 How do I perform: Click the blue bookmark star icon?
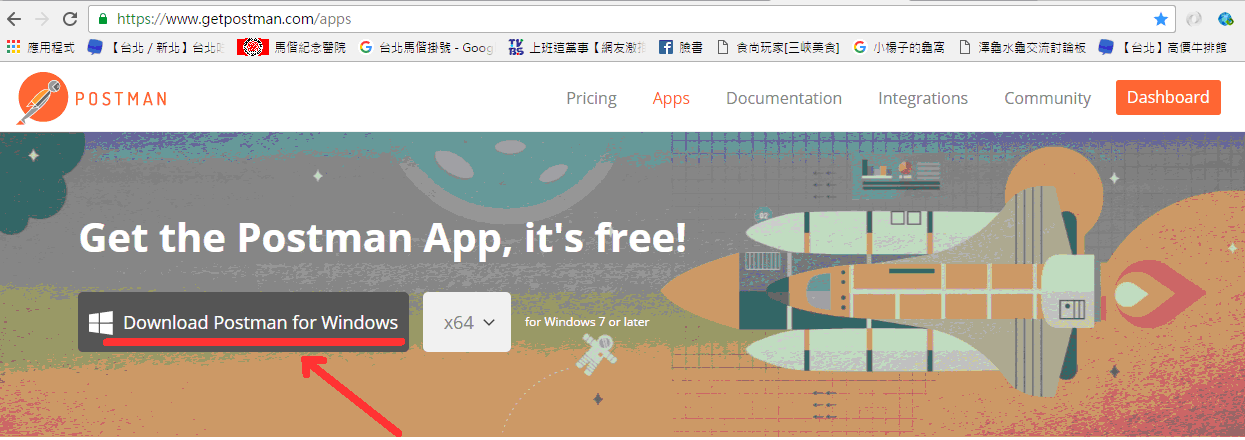(1160, 19)
